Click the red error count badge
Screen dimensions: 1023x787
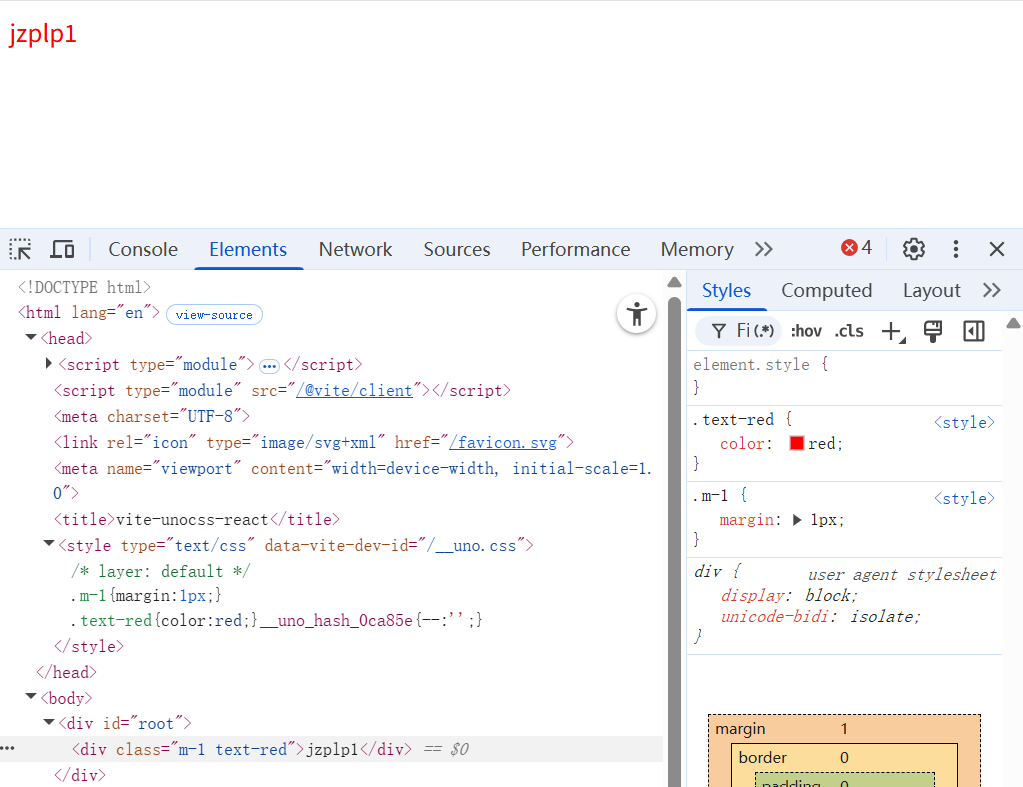pos(857,248)
